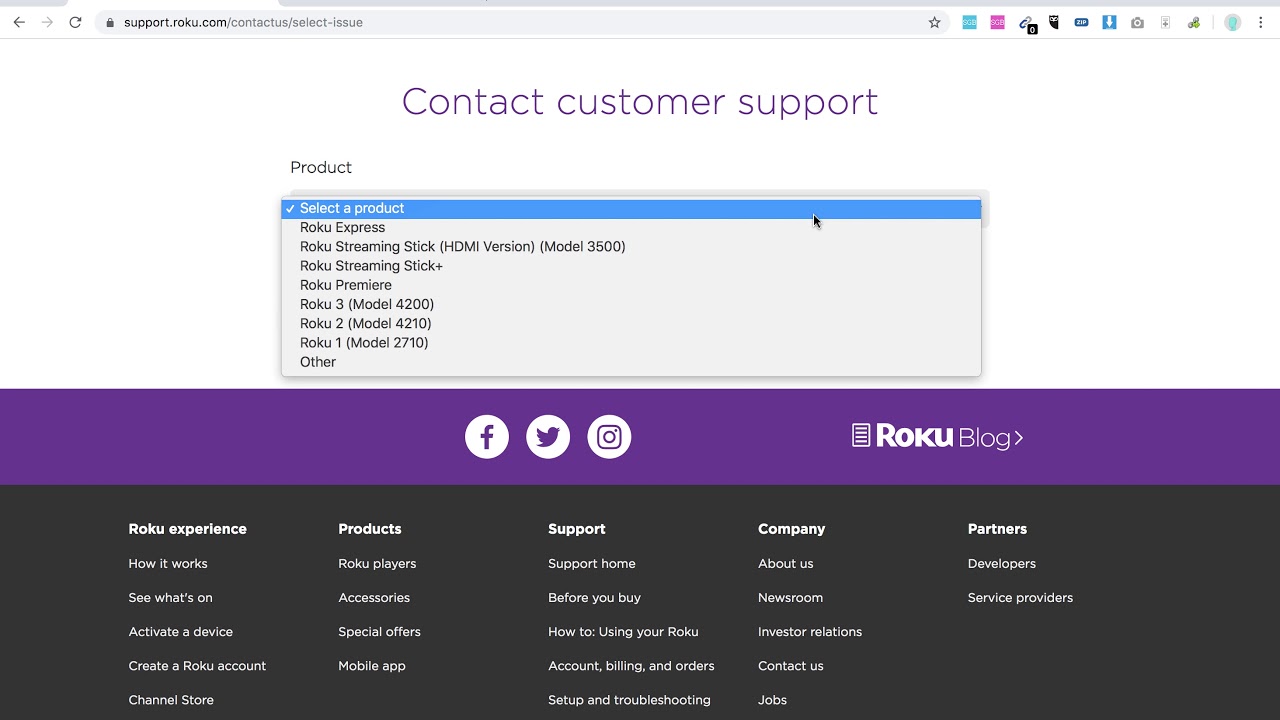Select Roku 1 (Model 2710)

631,342
